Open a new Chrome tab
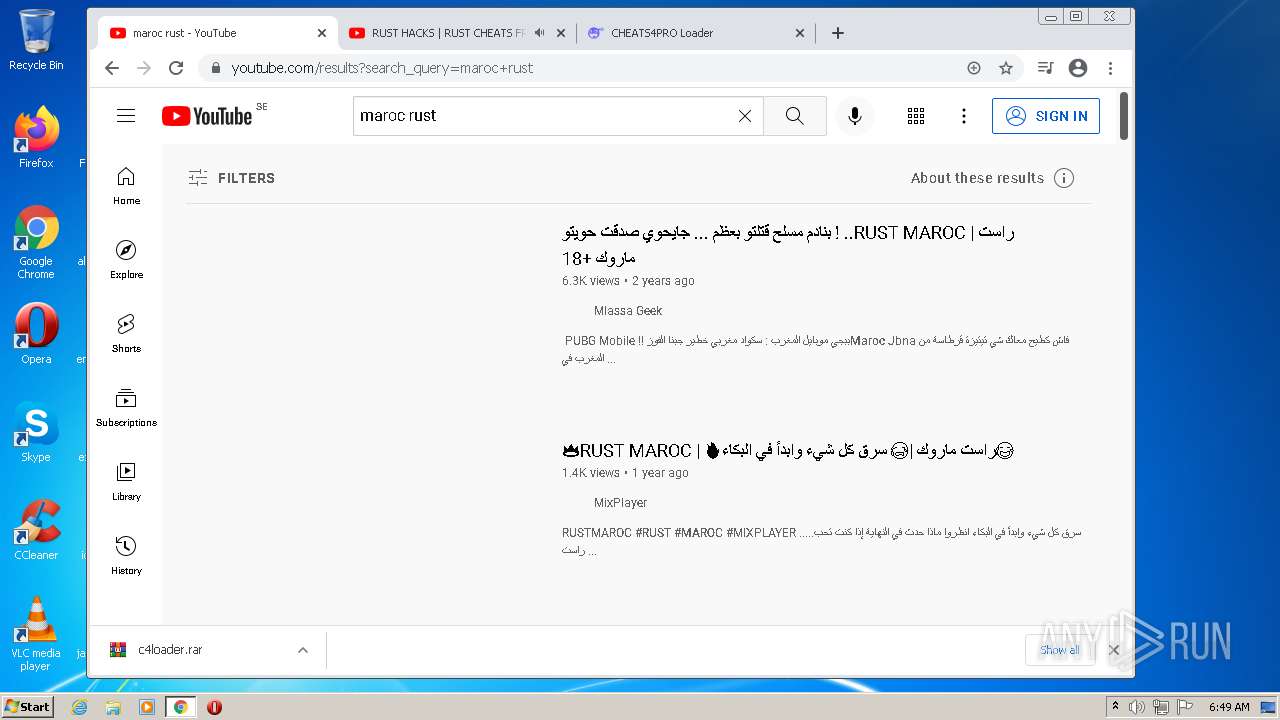Viewport: 1280px width, 720px height. [838, 33]
